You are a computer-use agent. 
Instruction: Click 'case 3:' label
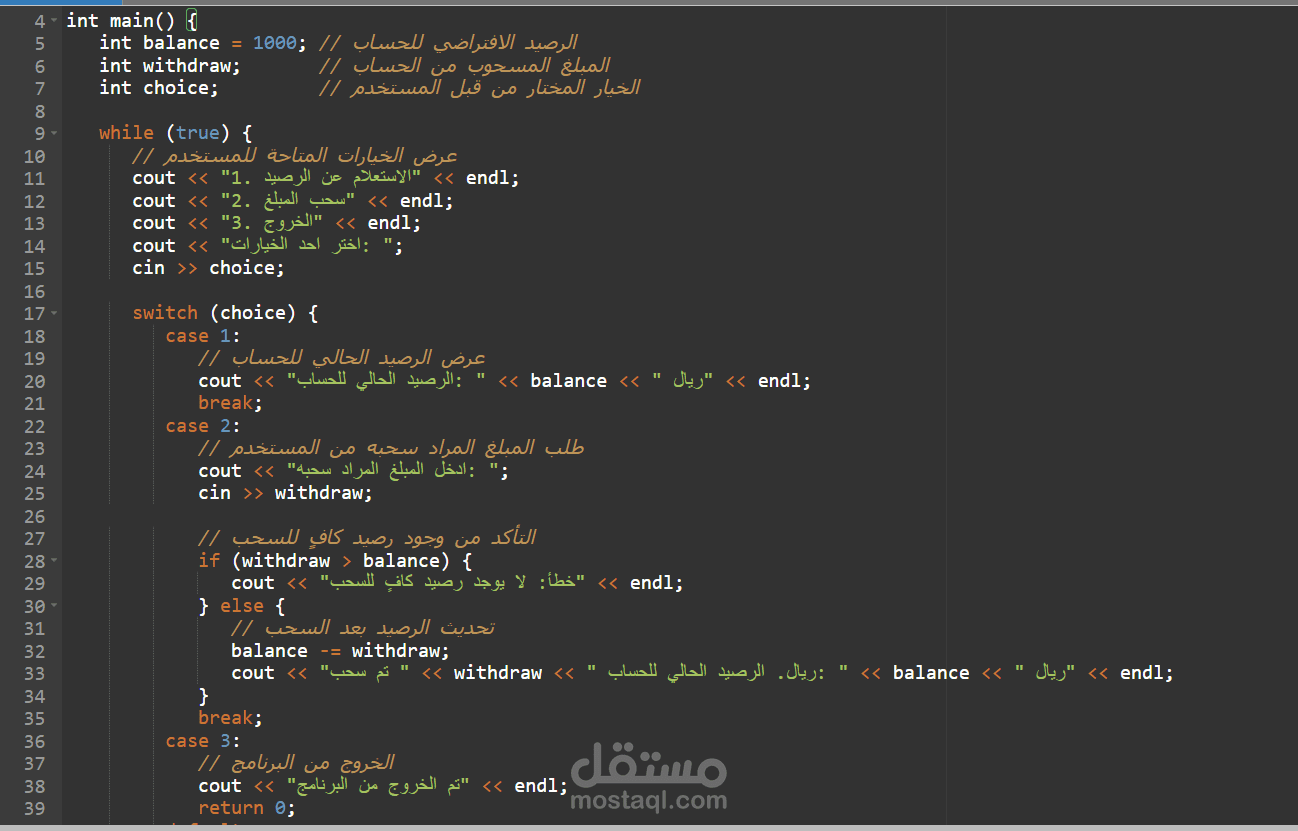pyautogui.click(x=203, y=741)
